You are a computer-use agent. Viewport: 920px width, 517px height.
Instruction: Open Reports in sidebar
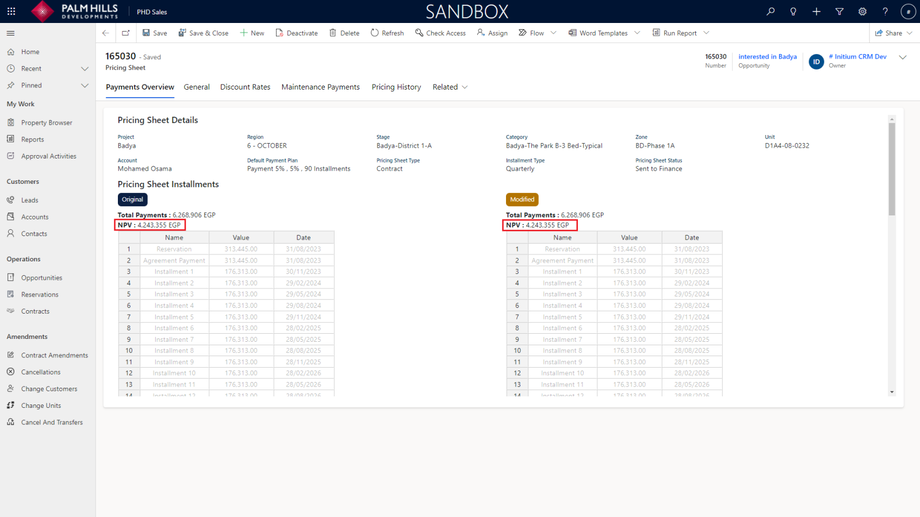coord(32,140)
